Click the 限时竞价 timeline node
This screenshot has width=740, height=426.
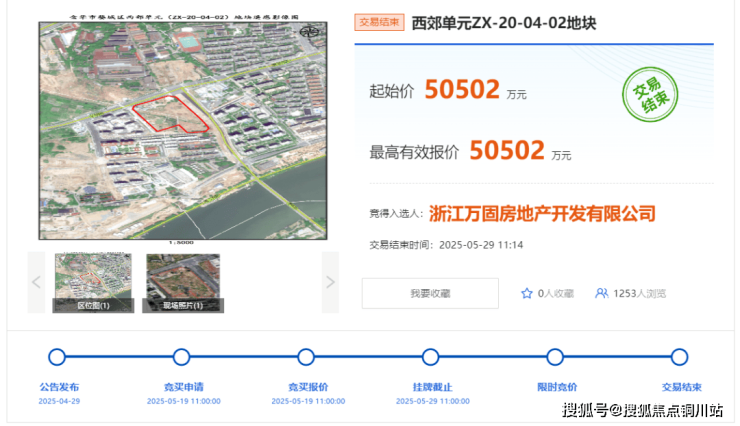coord(555,357)
